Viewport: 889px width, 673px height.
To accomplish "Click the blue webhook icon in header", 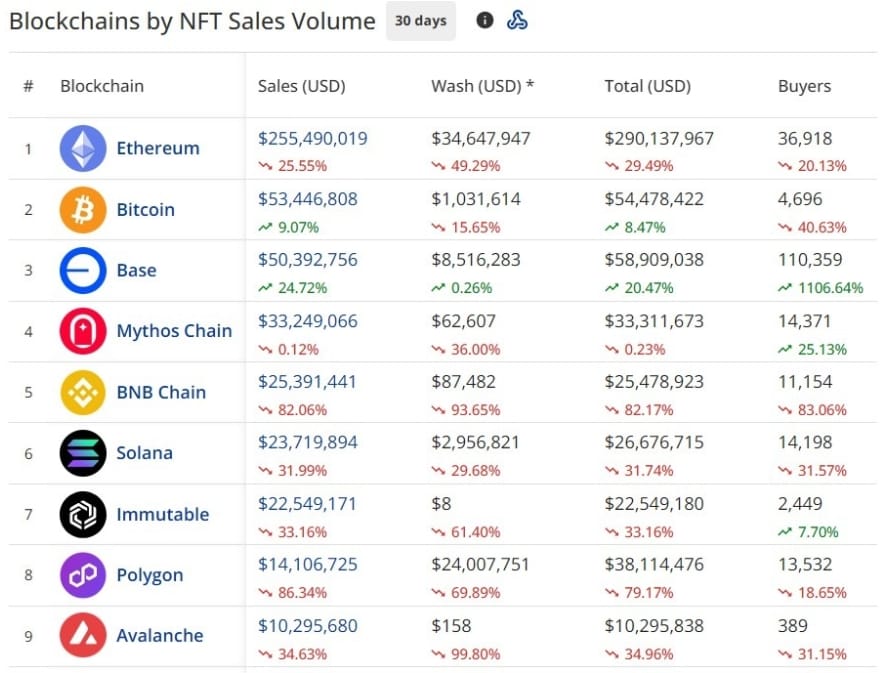I will tap(517, 20).
